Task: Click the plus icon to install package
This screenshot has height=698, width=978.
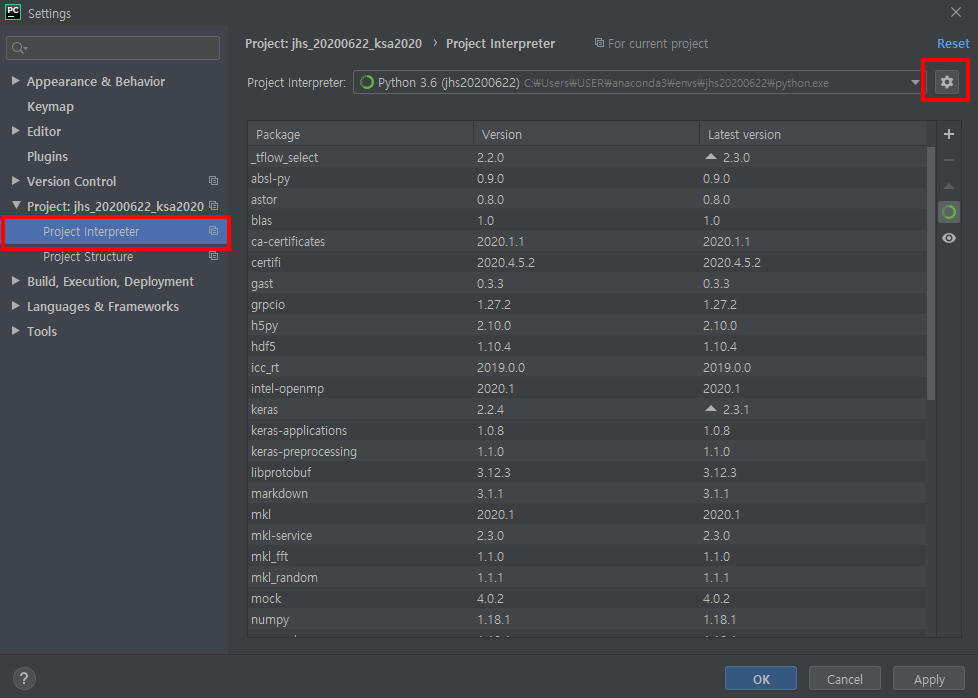Action: [x=949, y=134]
